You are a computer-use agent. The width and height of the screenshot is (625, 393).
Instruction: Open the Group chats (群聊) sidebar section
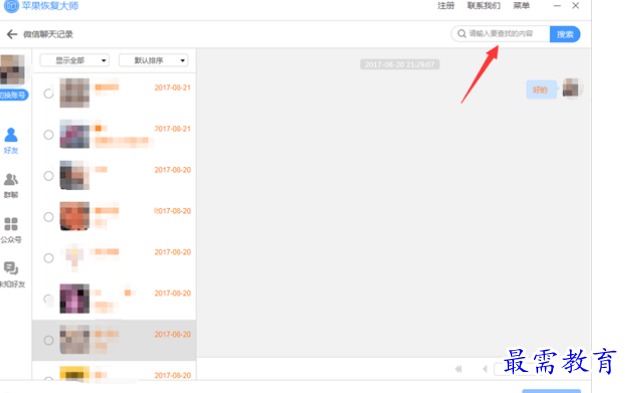coord(11,185)
